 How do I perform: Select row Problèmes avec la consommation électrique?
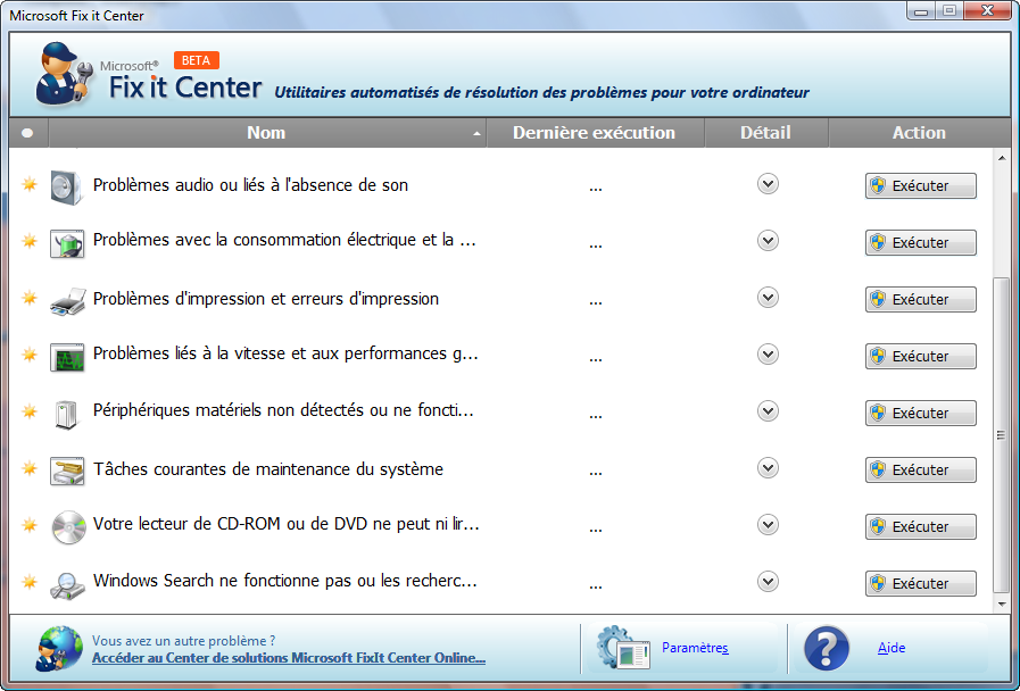tap(501, 241)
